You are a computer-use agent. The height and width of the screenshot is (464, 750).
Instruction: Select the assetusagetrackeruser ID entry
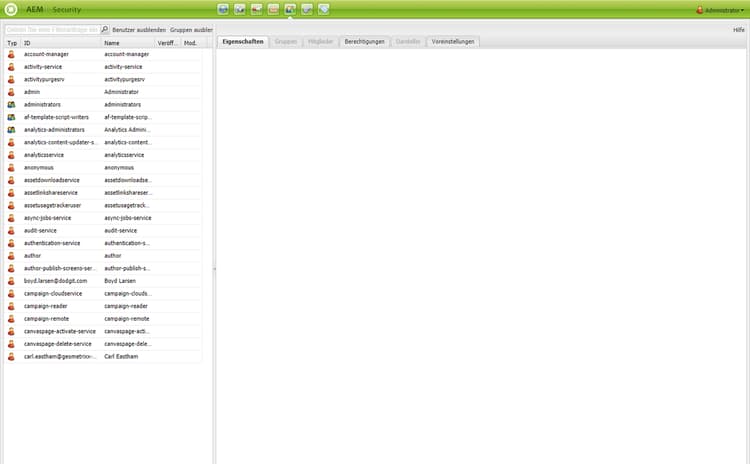(53, 205)
